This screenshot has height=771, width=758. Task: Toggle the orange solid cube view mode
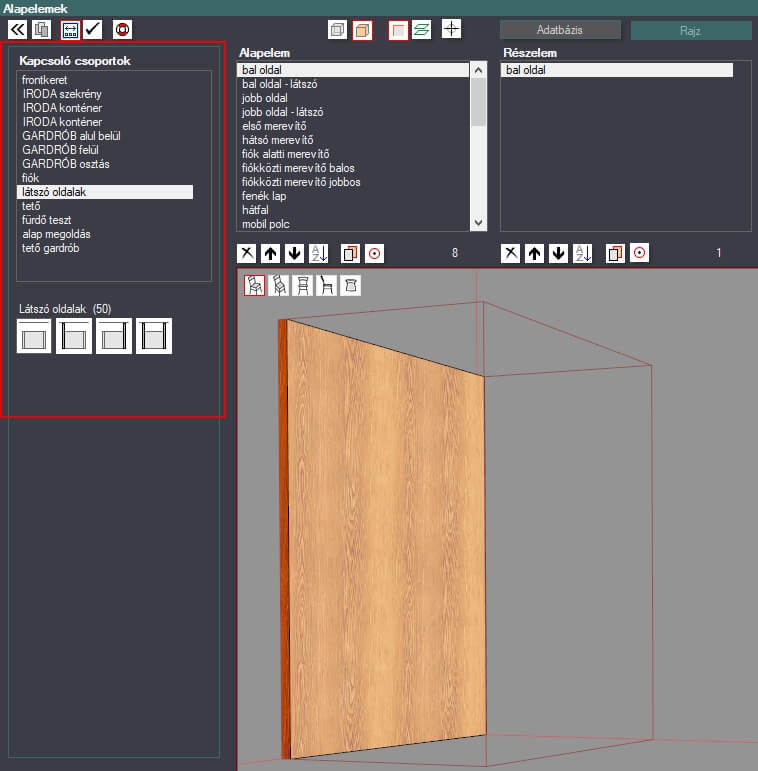point(362,29)
